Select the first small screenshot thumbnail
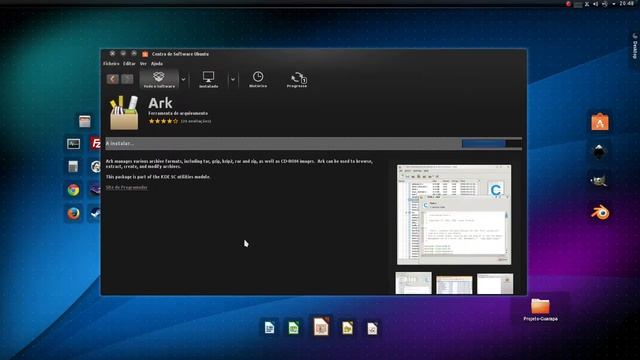This screenshot has height=360, width=640. [x=413, y=283]
